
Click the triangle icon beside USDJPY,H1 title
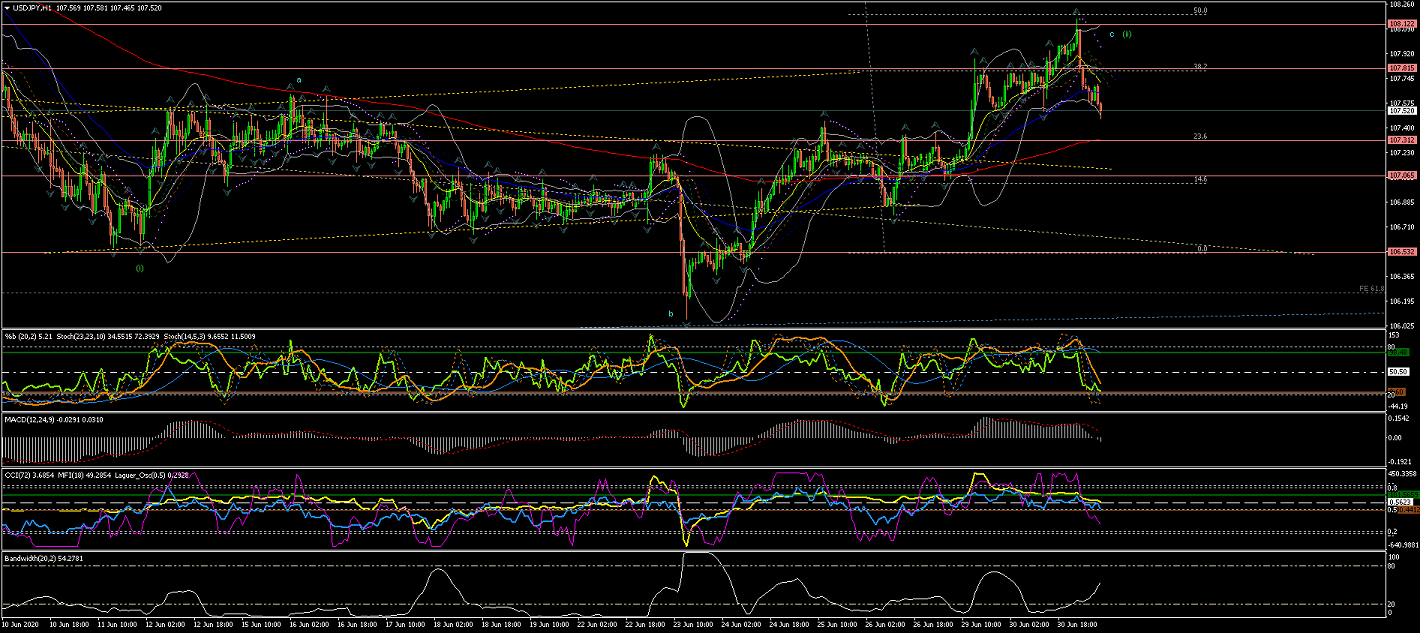click(6, 7)
